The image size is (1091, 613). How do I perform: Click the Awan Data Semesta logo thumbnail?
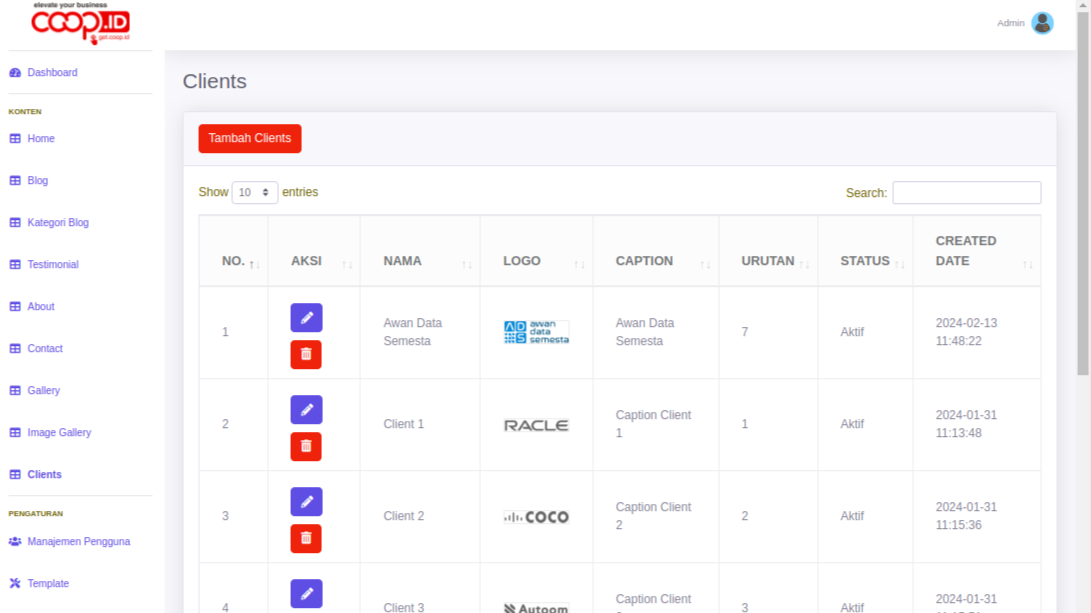coord(536,332)
